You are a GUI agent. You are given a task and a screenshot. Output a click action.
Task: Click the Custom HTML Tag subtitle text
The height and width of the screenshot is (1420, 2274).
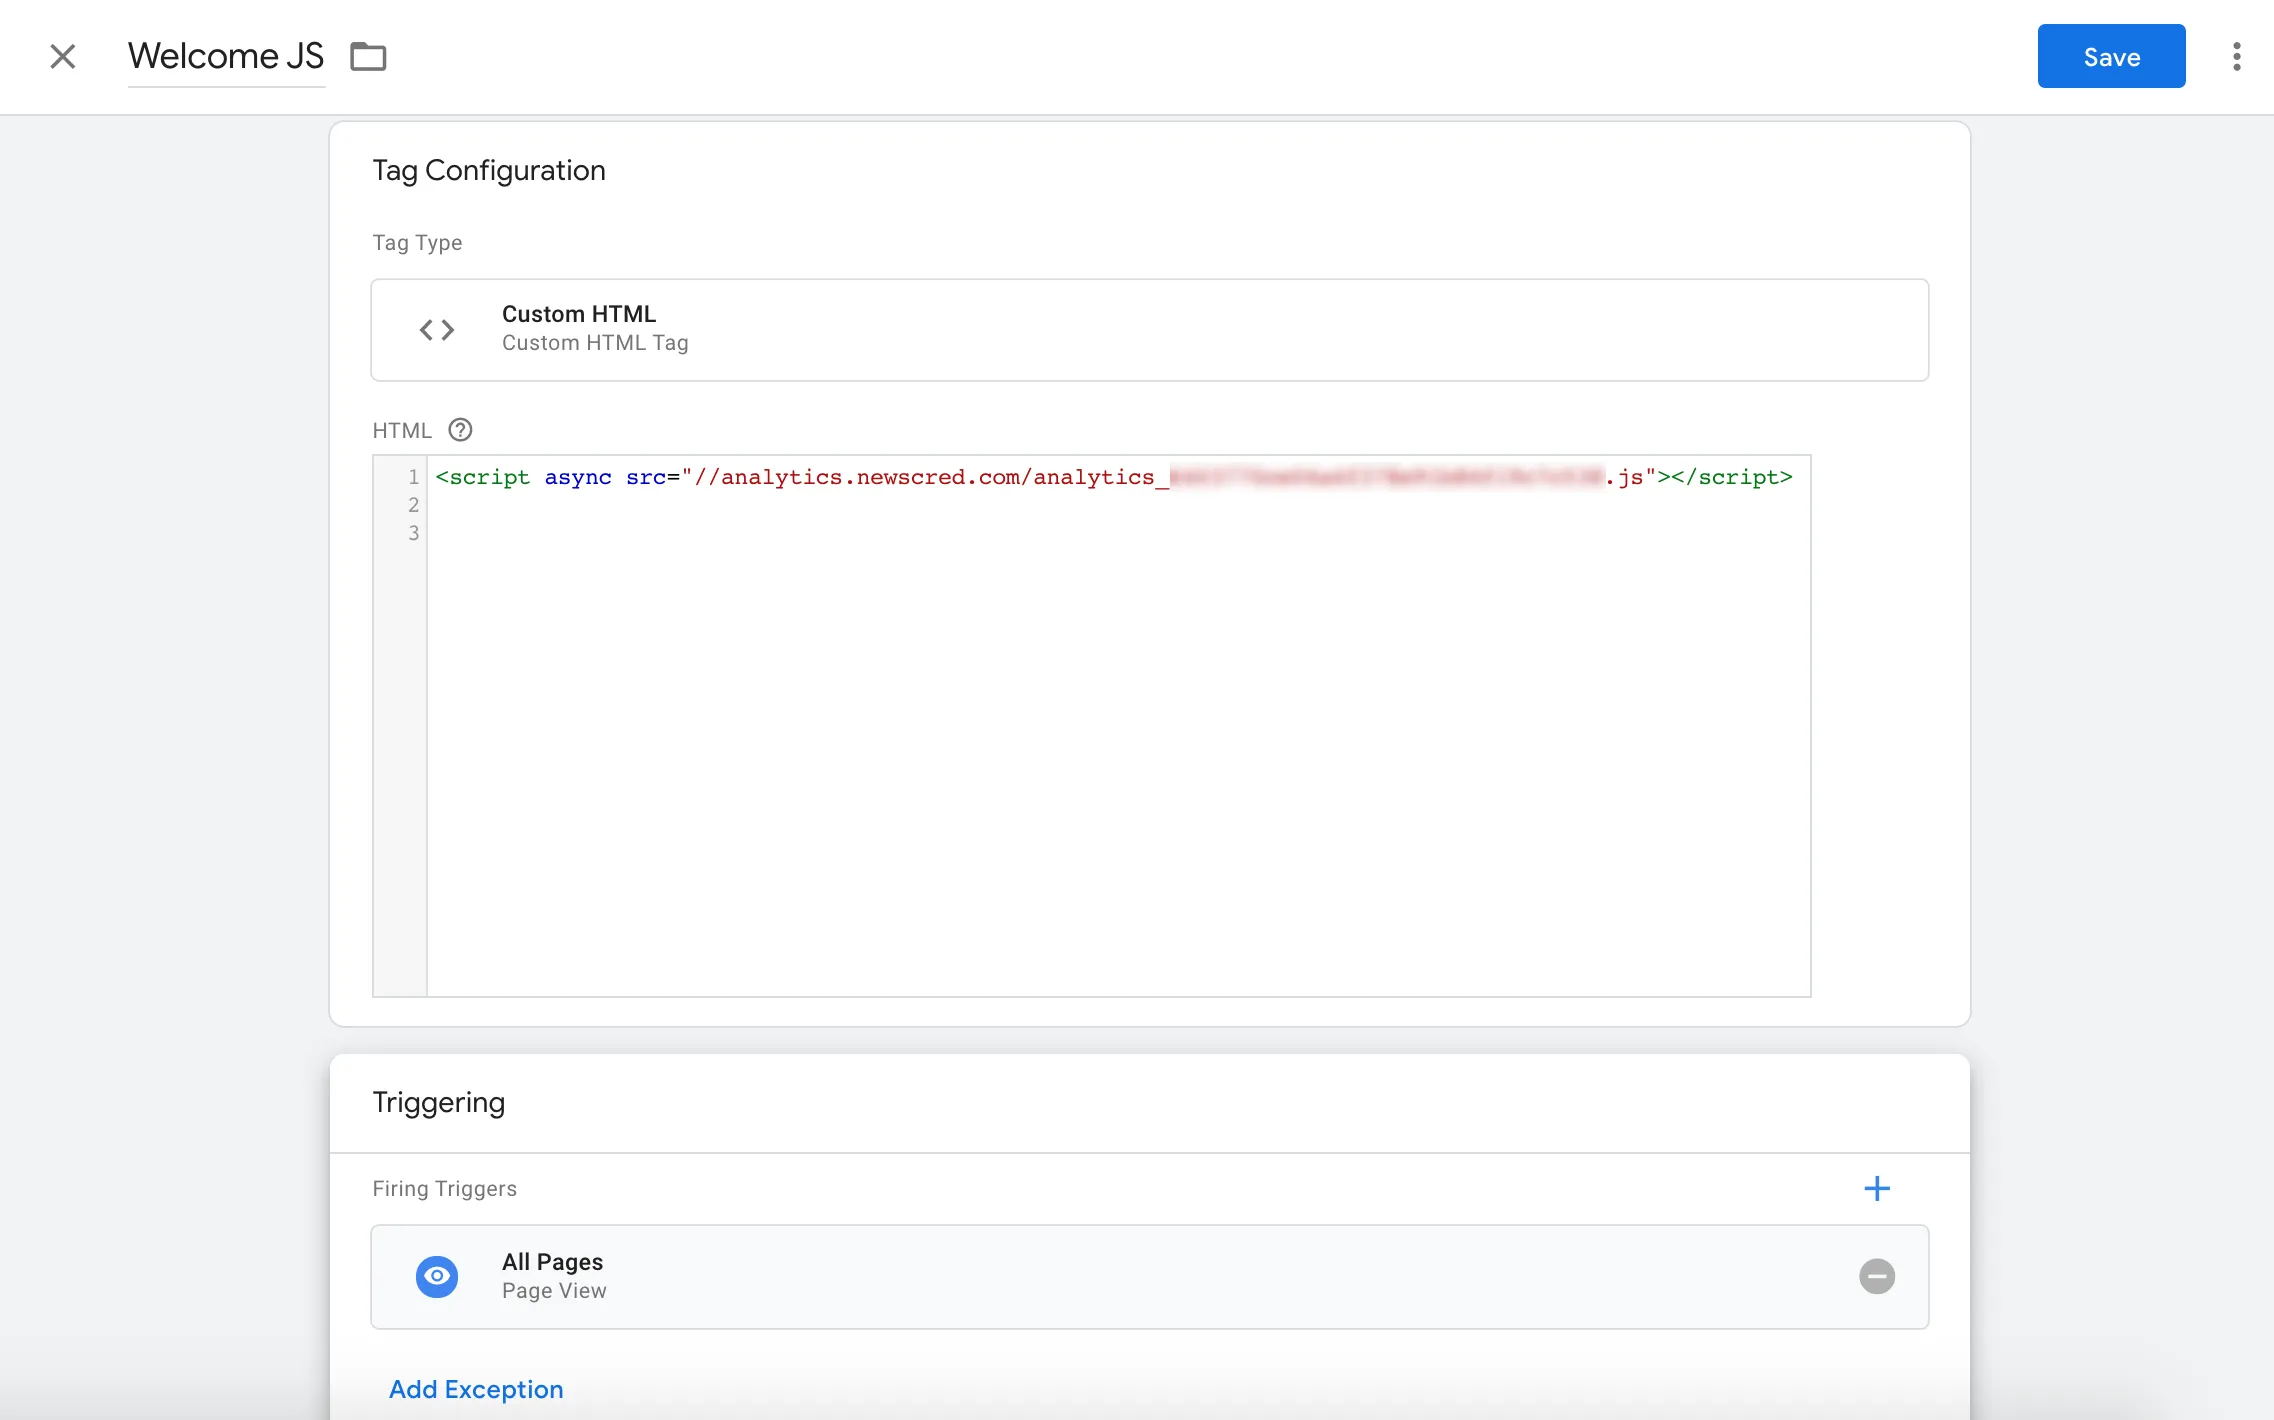click(595, 343)
